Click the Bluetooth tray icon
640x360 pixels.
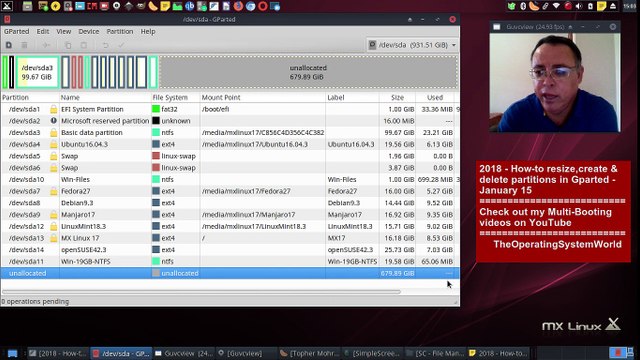pyautogui.click(x=523, y=6)
